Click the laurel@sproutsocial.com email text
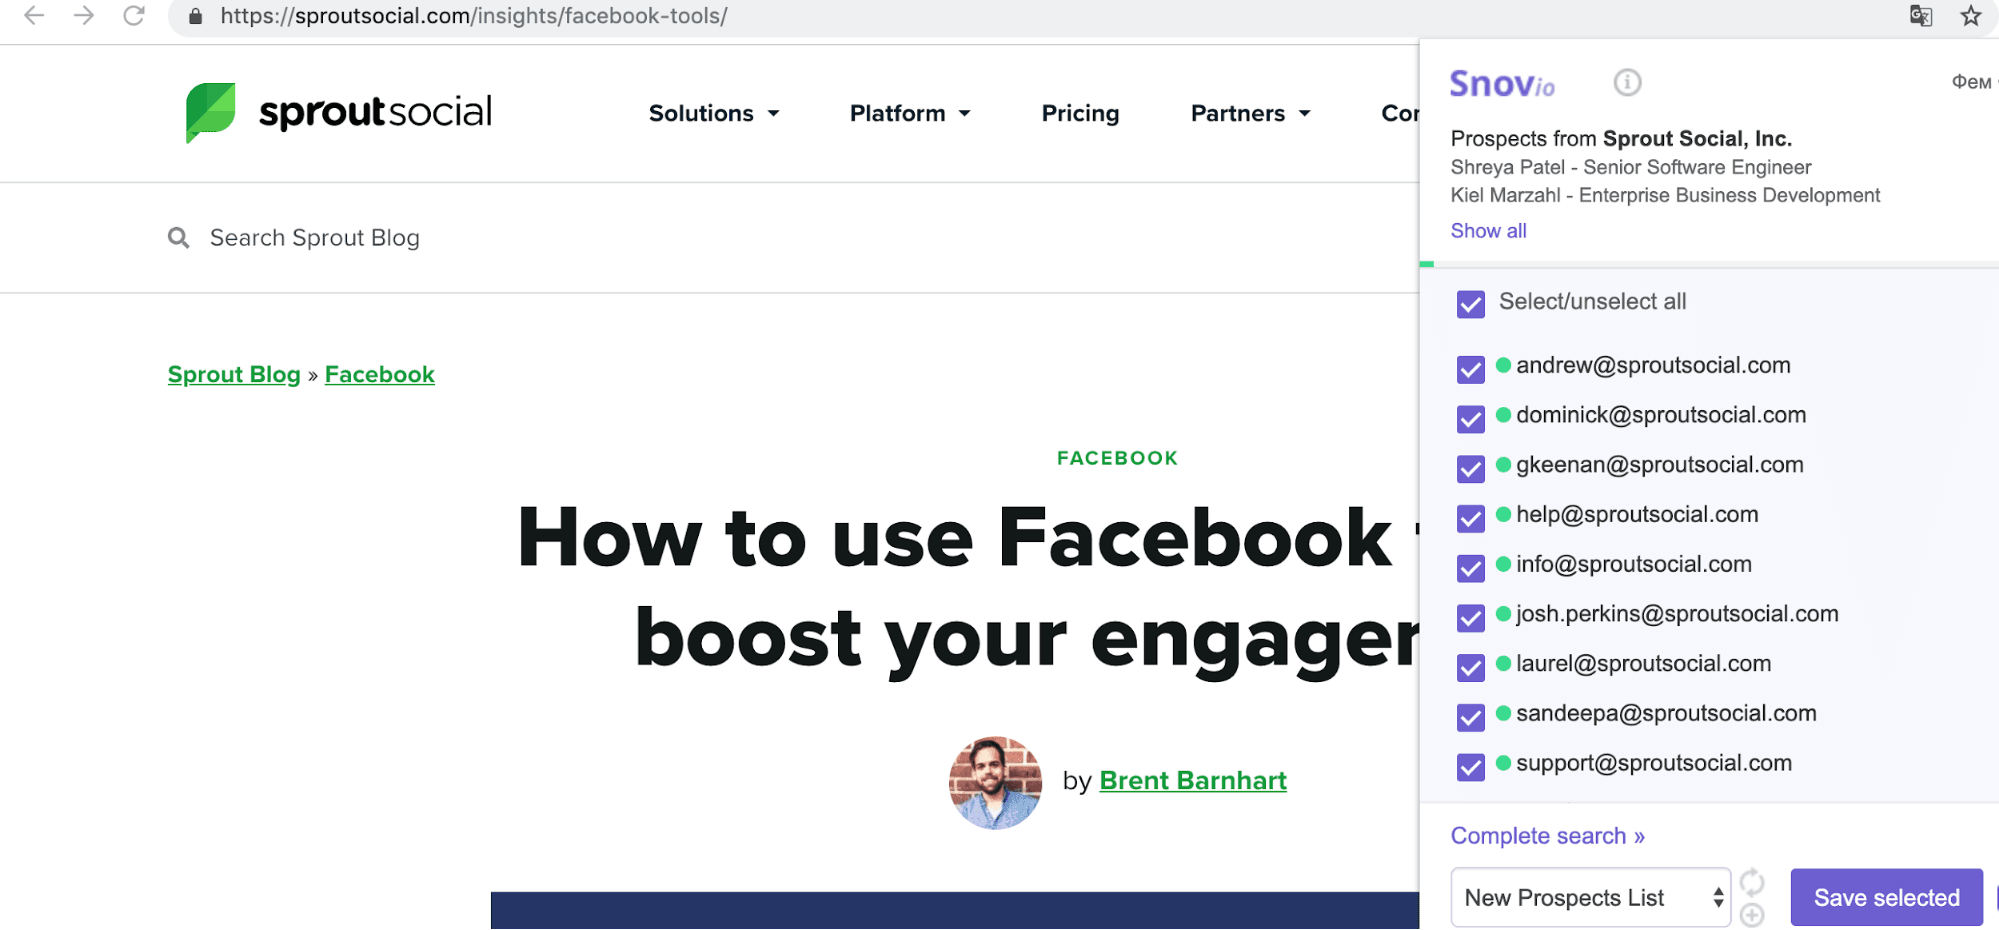This screenshot has height=930, width=1999. (x=1643, y=663)
